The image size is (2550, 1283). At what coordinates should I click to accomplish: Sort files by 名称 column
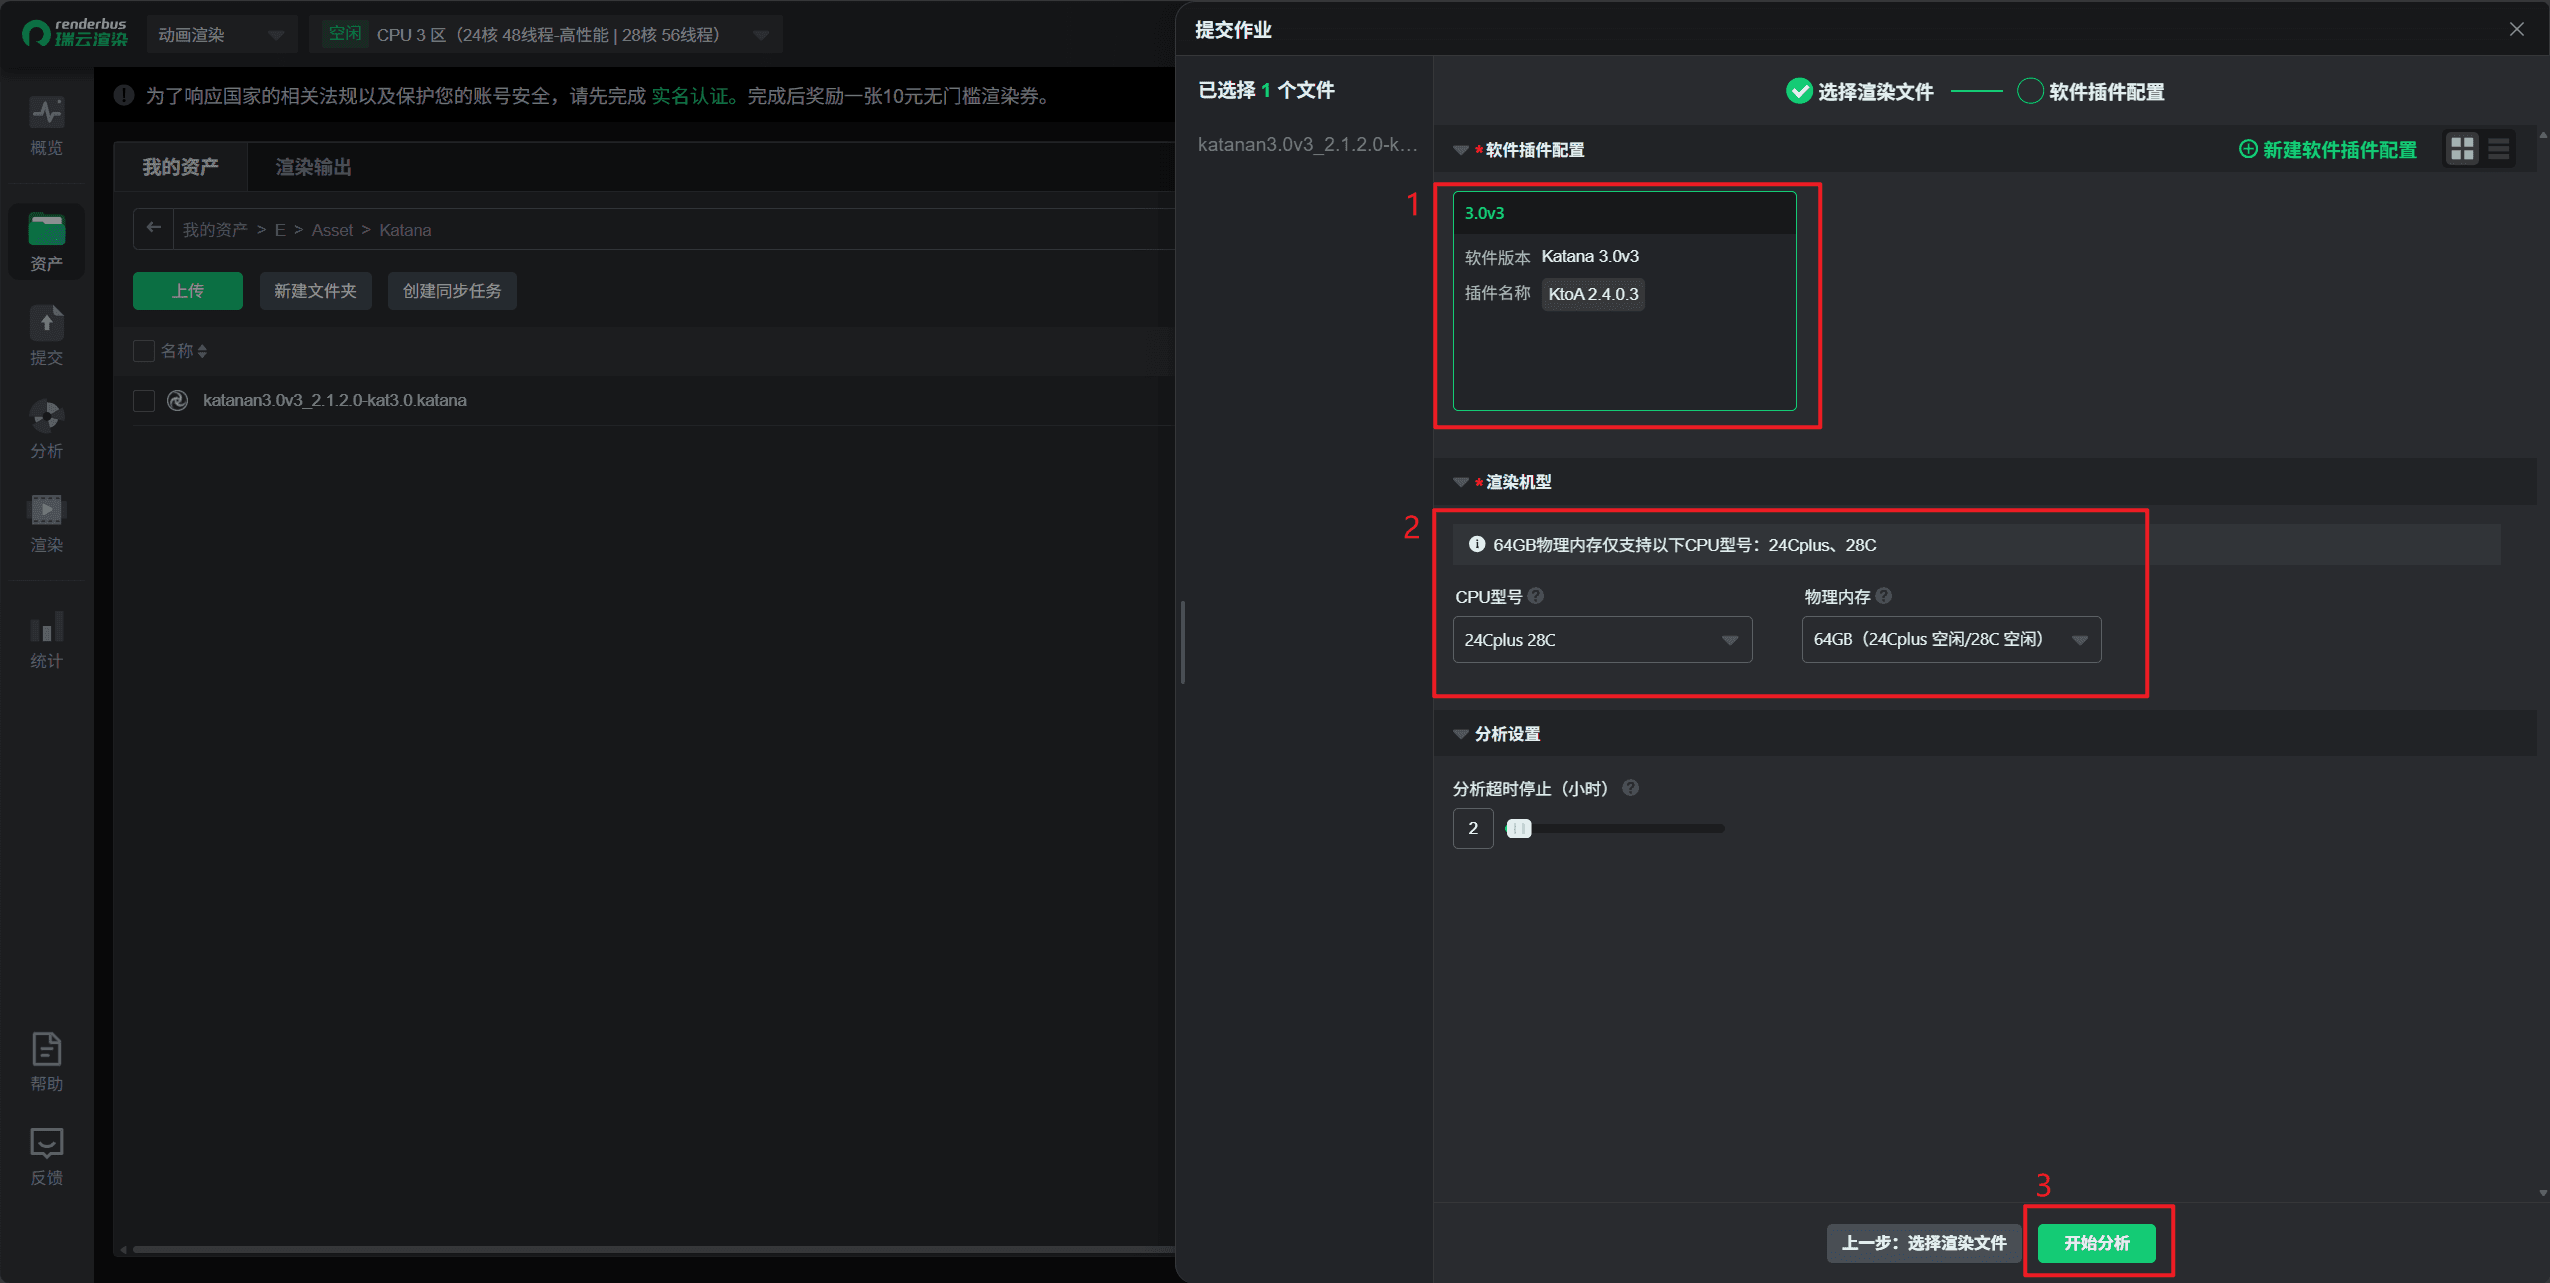(202, 351)
